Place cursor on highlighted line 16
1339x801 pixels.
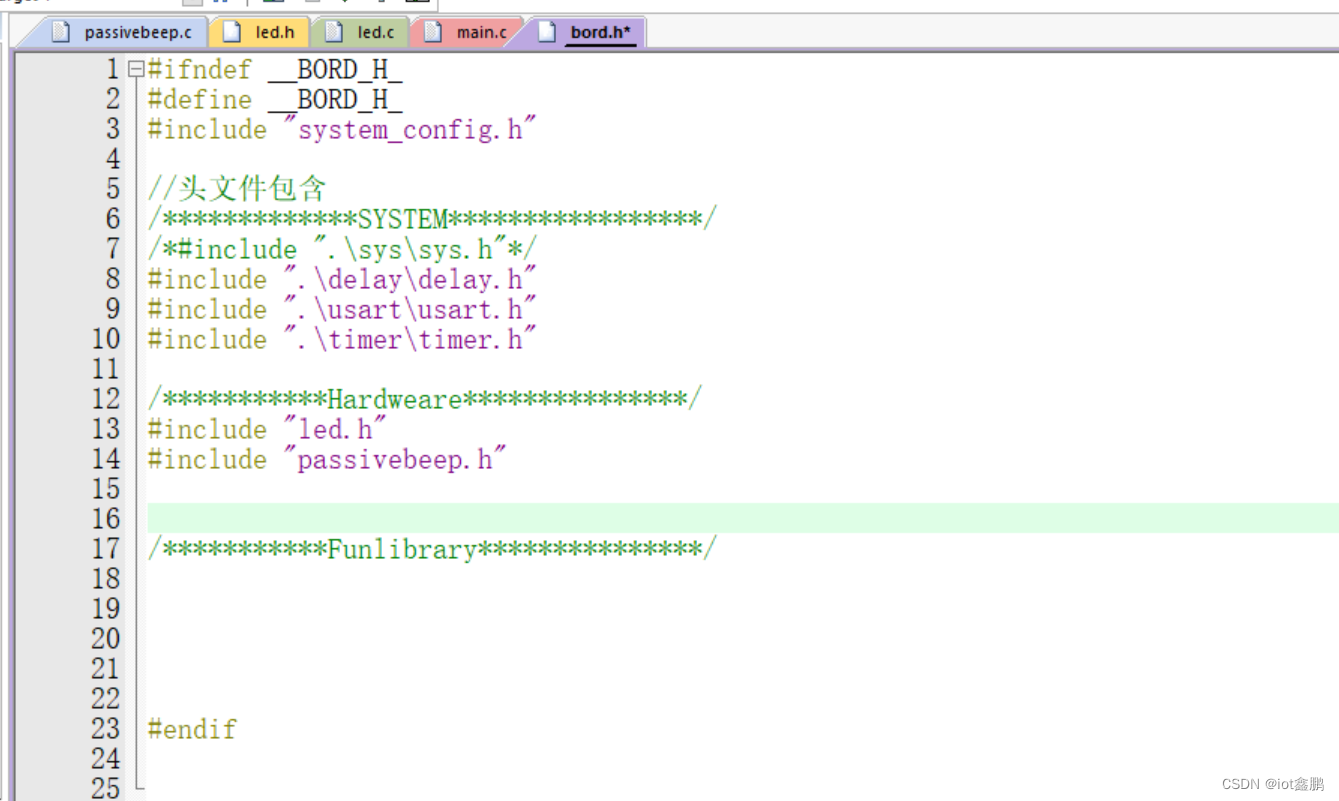pos(742,518)
